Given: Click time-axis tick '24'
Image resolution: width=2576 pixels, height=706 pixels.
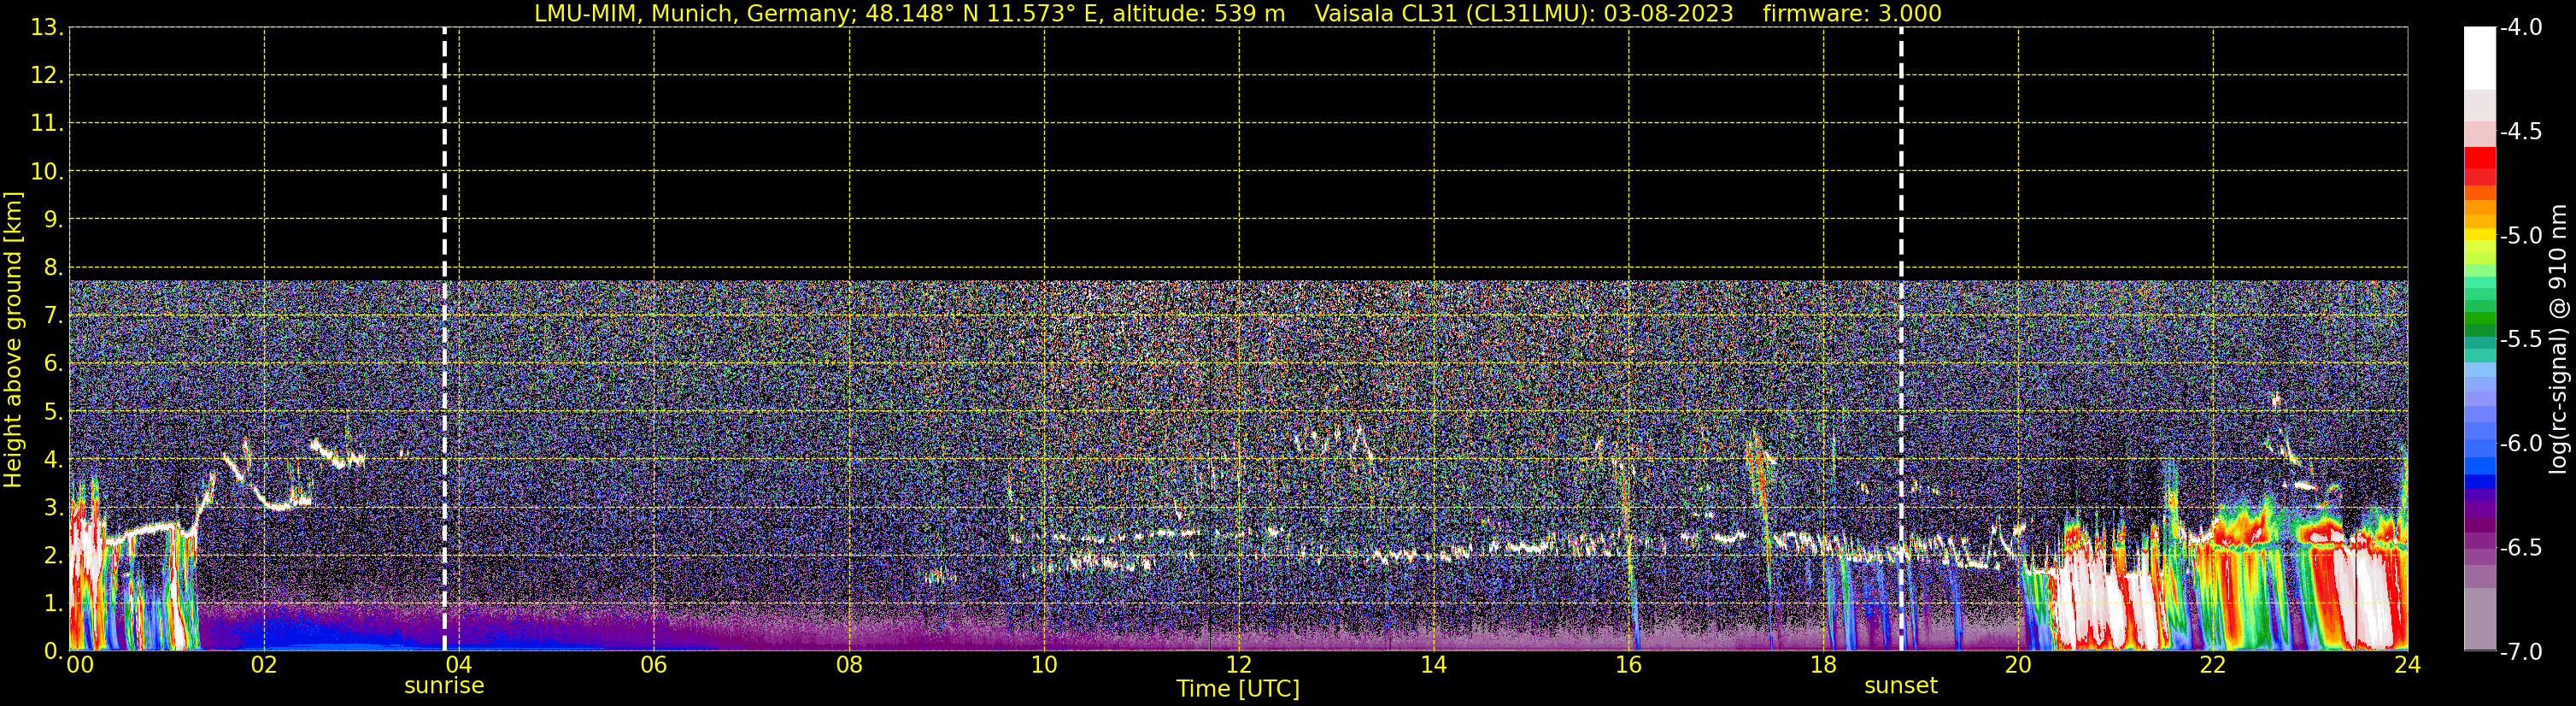Looking at the screenshot, I should click(2408, 665).
